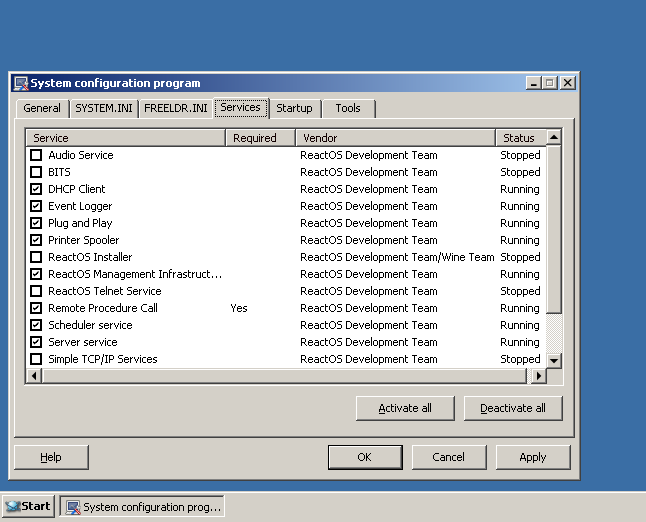The height and width of the screenshot is (522, 646).
Task: Open the SYSTEM.INI tab
Action: 104,108
